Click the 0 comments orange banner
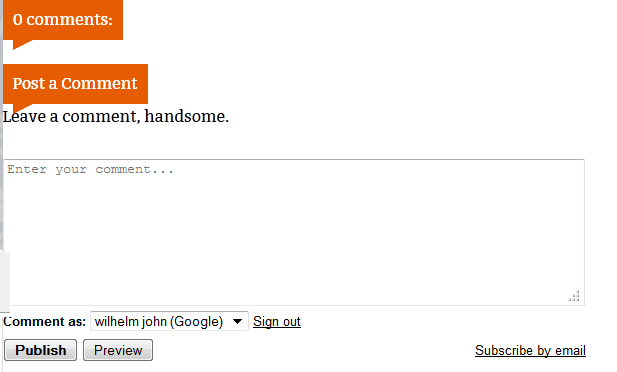The image size is (617, 372). coord(63,20)
